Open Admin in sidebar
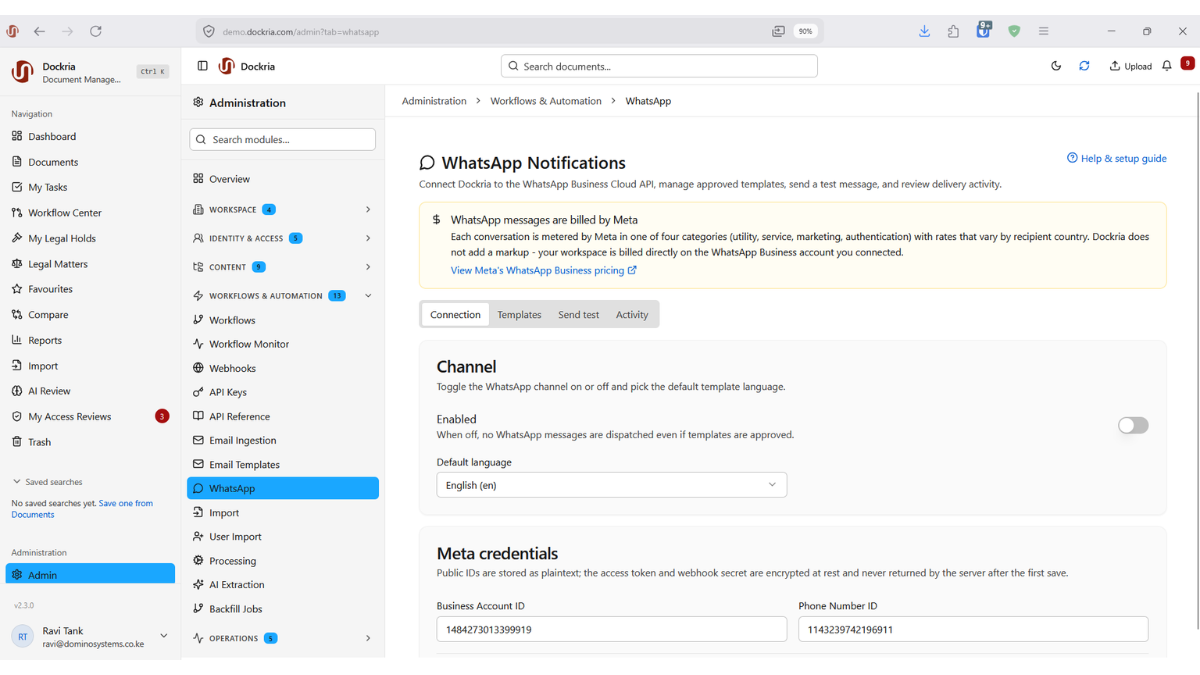1200x675 pixels. click(90, 575)
